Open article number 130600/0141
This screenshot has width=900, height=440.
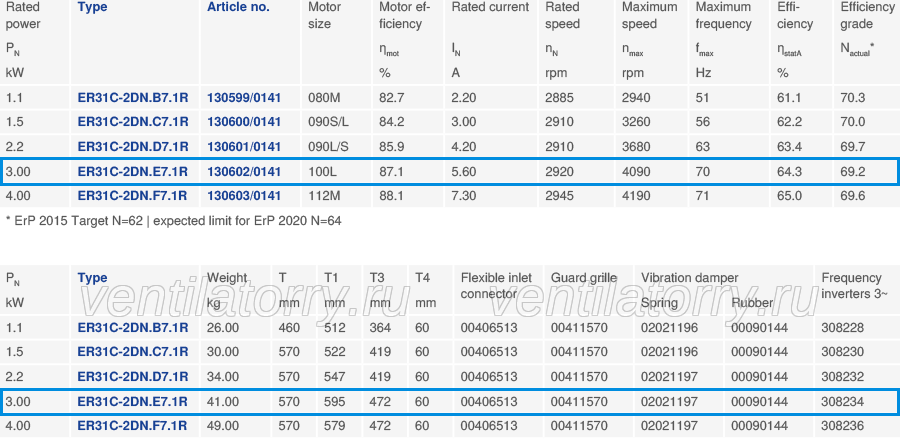244,122
